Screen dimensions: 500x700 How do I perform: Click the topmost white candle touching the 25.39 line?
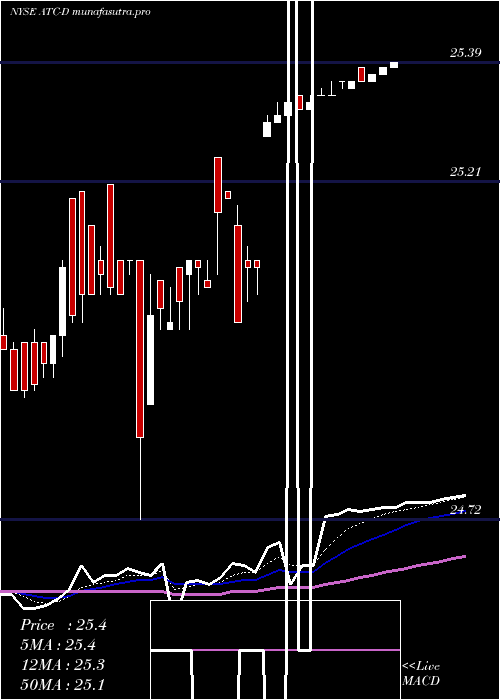click(x=394, y=65)
